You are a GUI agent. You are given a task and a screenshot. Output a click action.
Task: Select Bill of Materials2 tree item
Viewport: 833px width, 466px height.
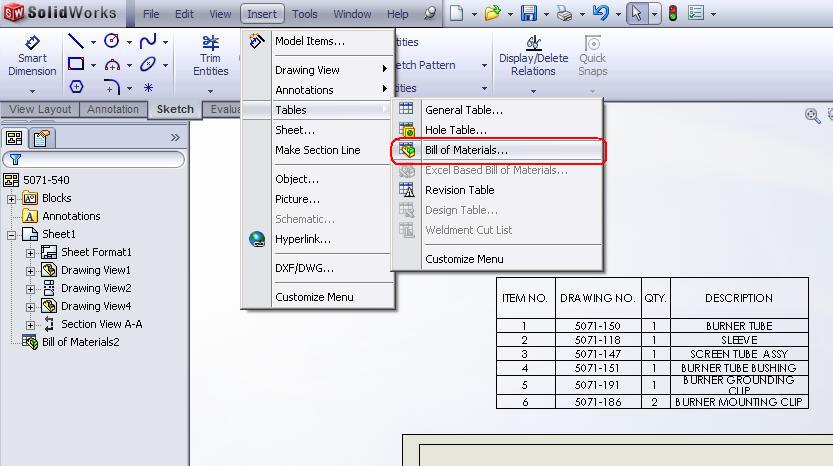71,342
